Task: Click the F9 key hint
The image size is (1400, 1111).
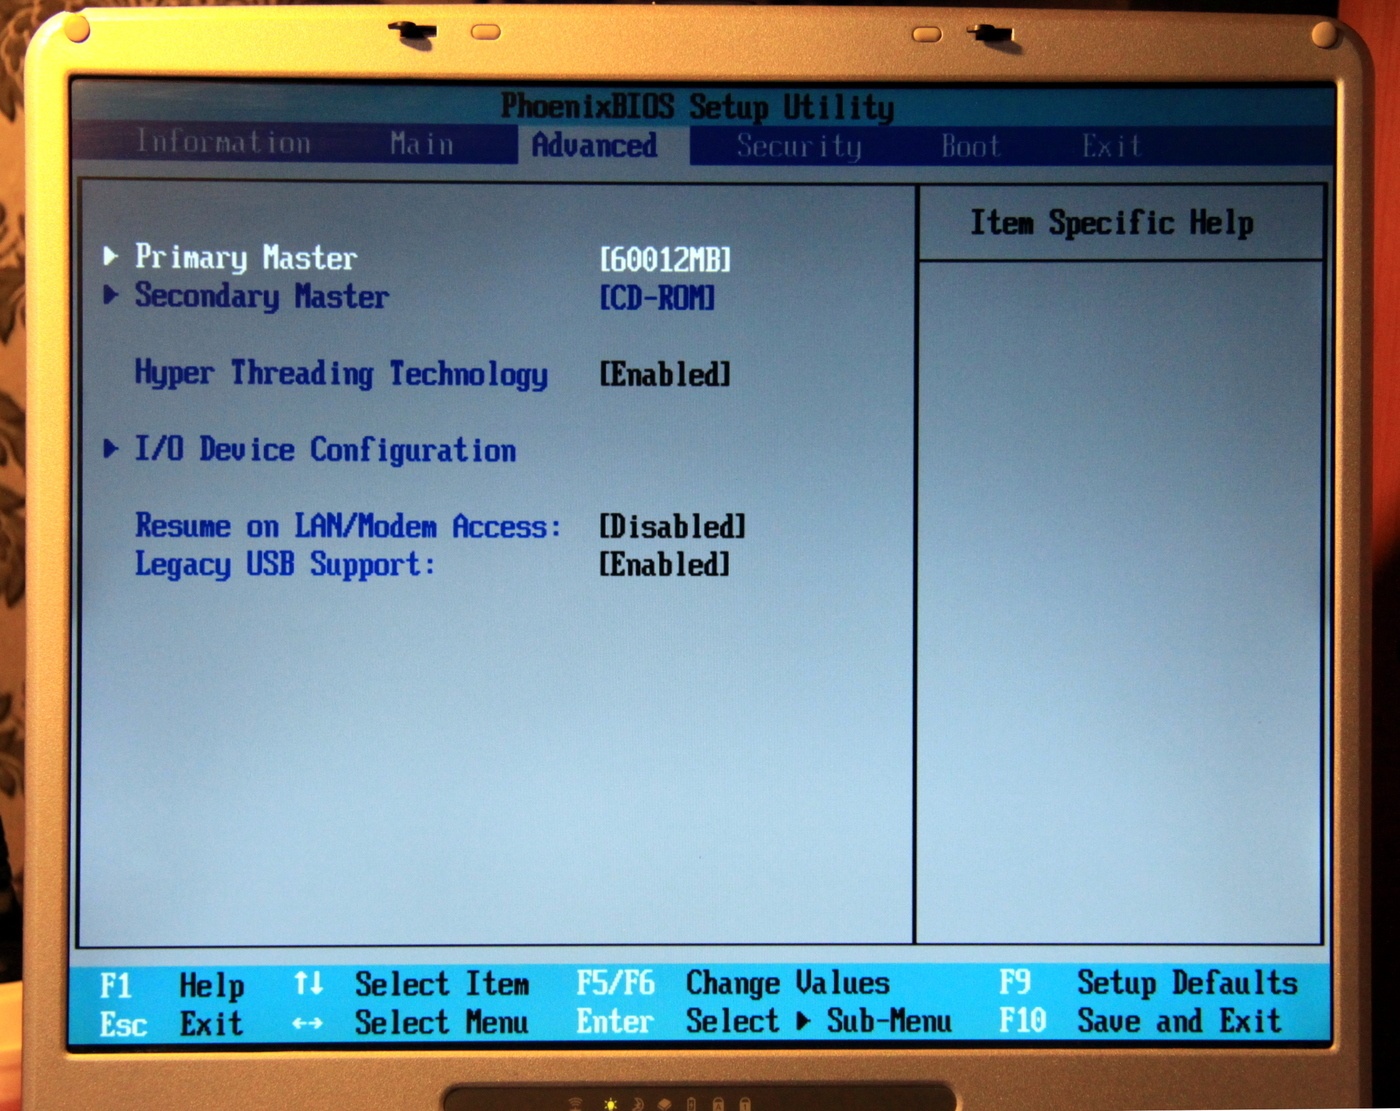Action: click(1015, 982)
